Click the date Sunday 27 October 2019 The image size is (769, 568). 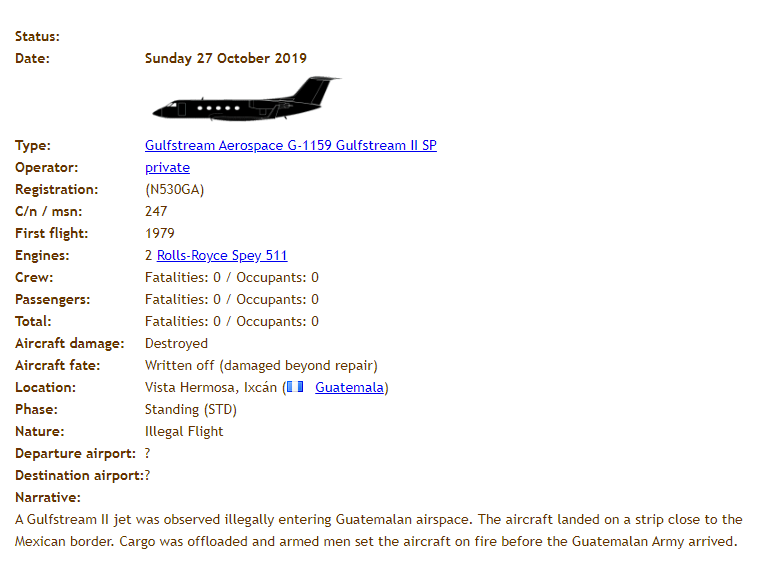(x=226, y=58)
